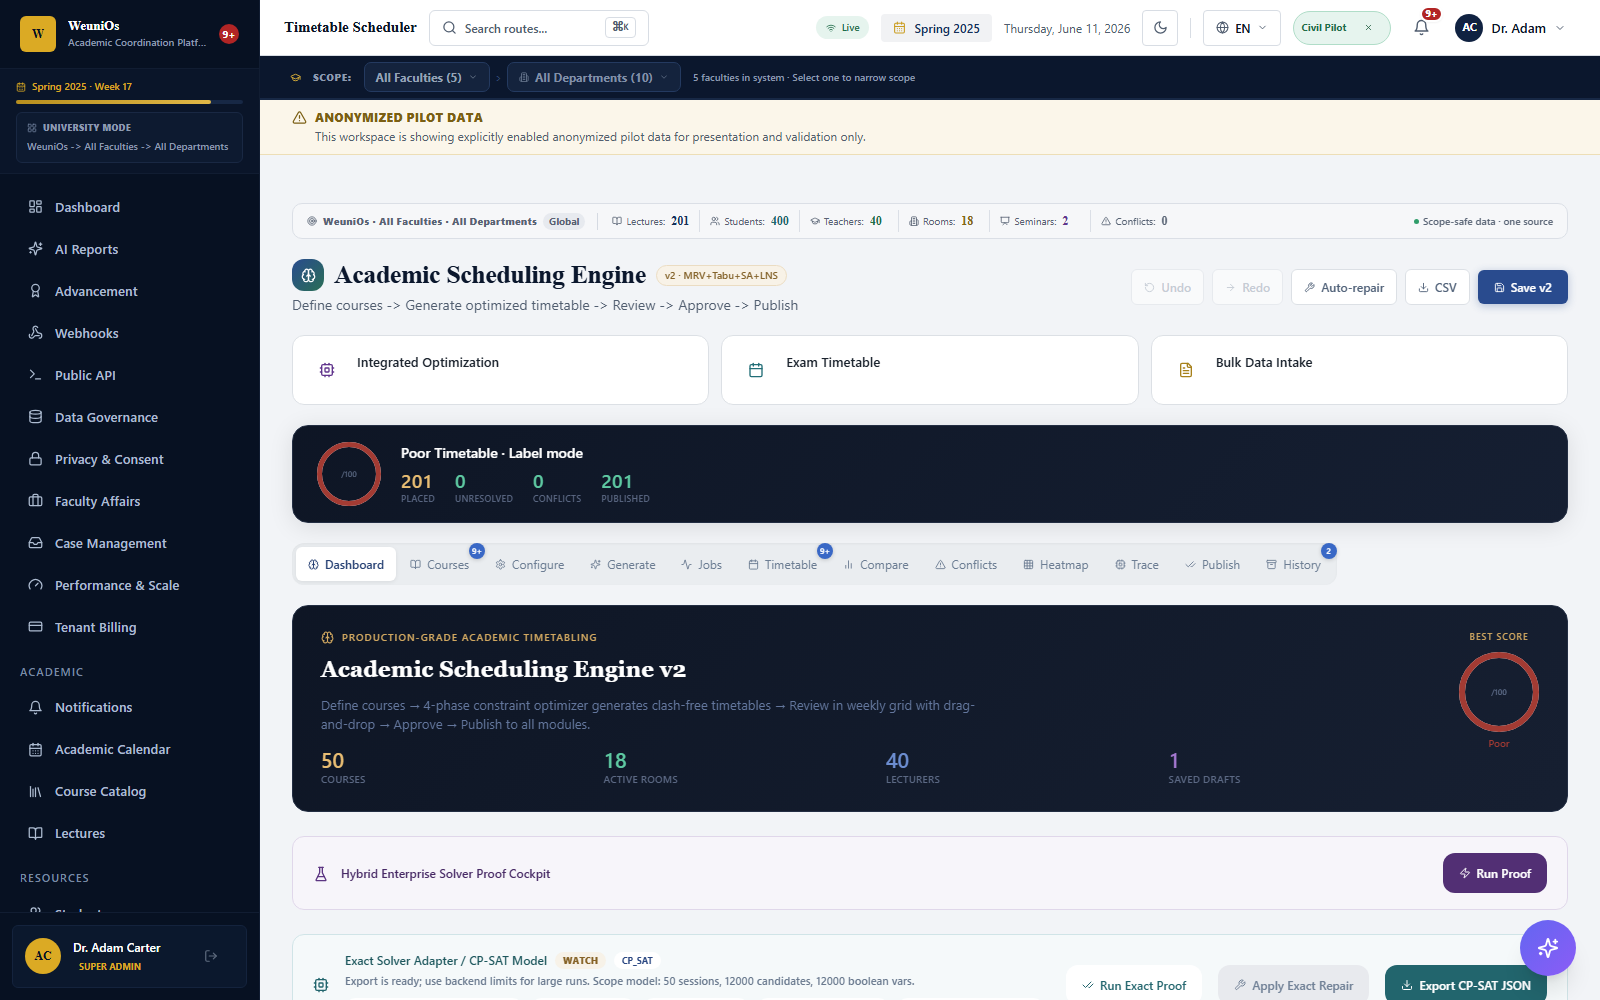Screen dimensions: 1600x1000
Task: Select the Spring 2025 term selector
Action: (937, 28)
